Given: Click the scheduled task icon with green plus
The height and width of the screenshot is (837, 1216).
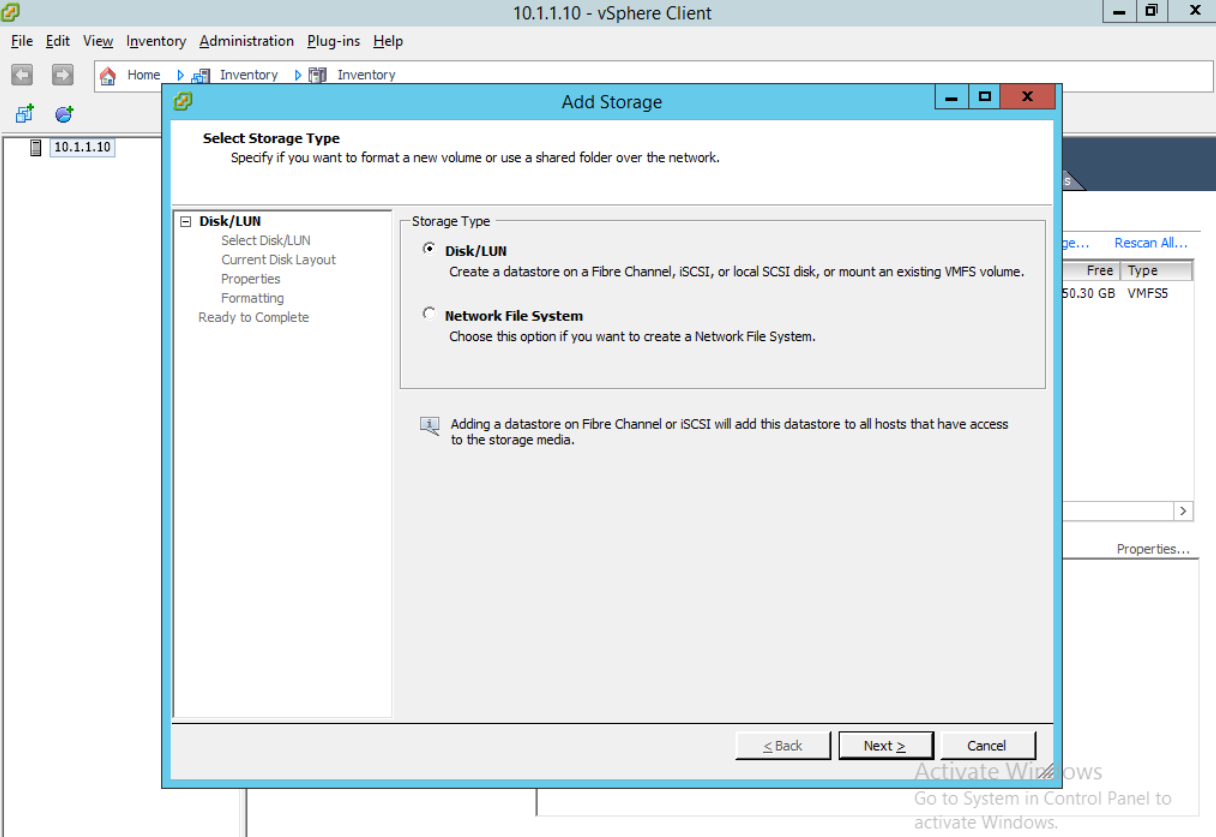Looking at the screenshot, I should (63, 113).
